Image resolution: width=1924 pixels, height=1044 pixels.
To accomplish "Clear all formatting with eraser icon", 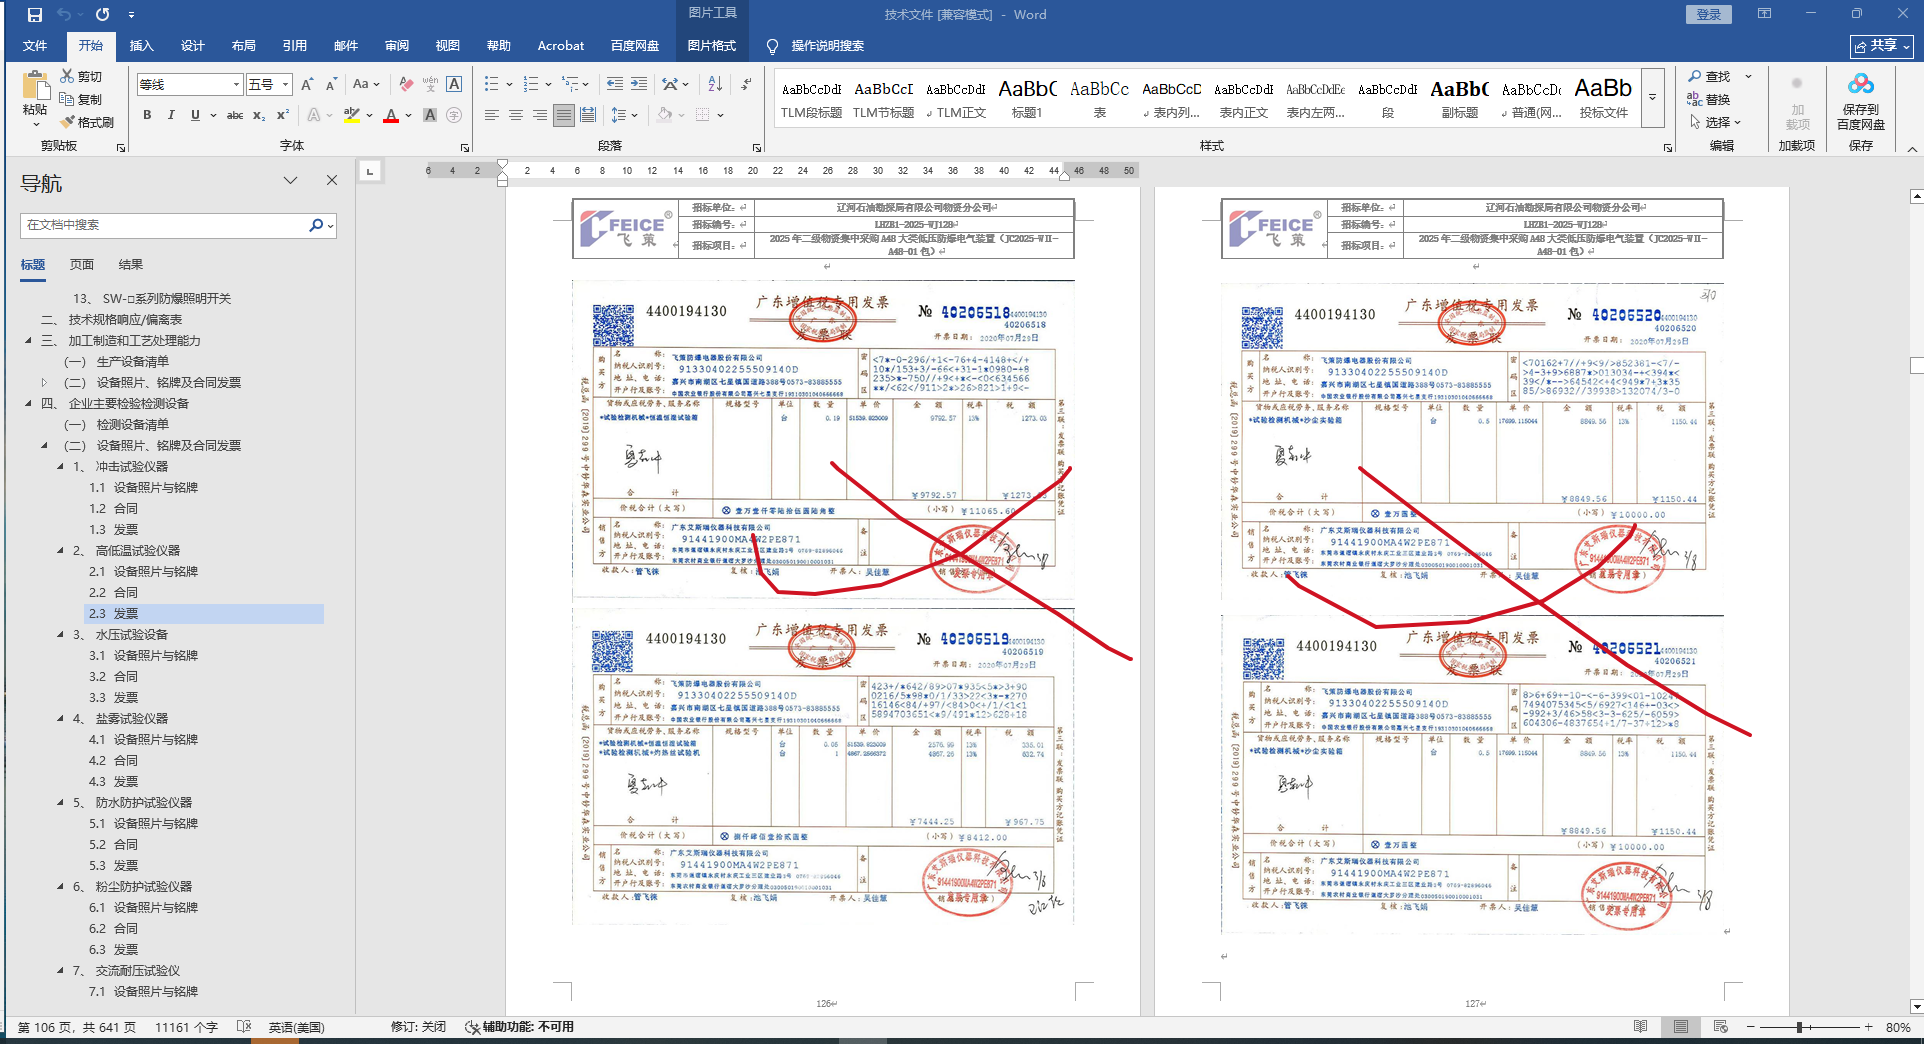I will click(405, 85).
